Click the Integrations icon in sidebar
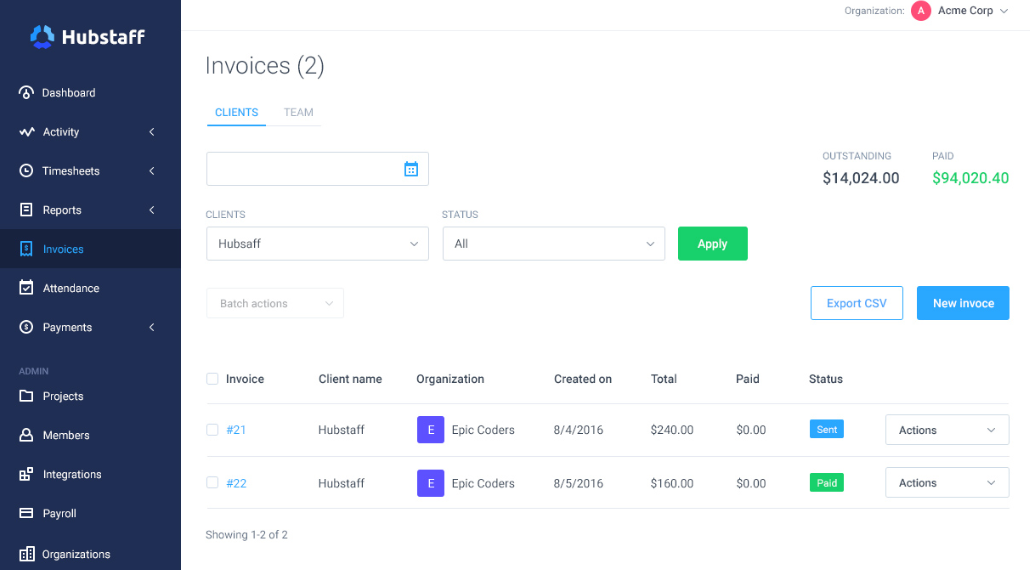This screenshot has width=1030, height=570. click(26, 474)
